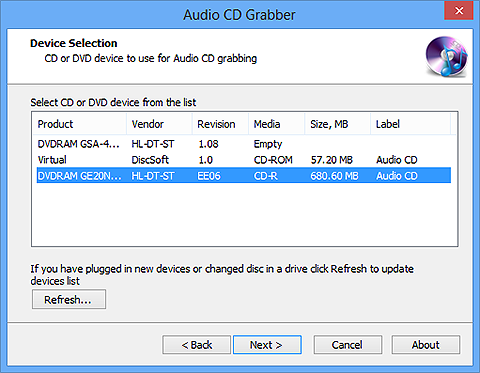Image resolution: width=480 pixels, height=373 pixels.
Task: Sort list by Vendor column header
Action: (159, 124)
